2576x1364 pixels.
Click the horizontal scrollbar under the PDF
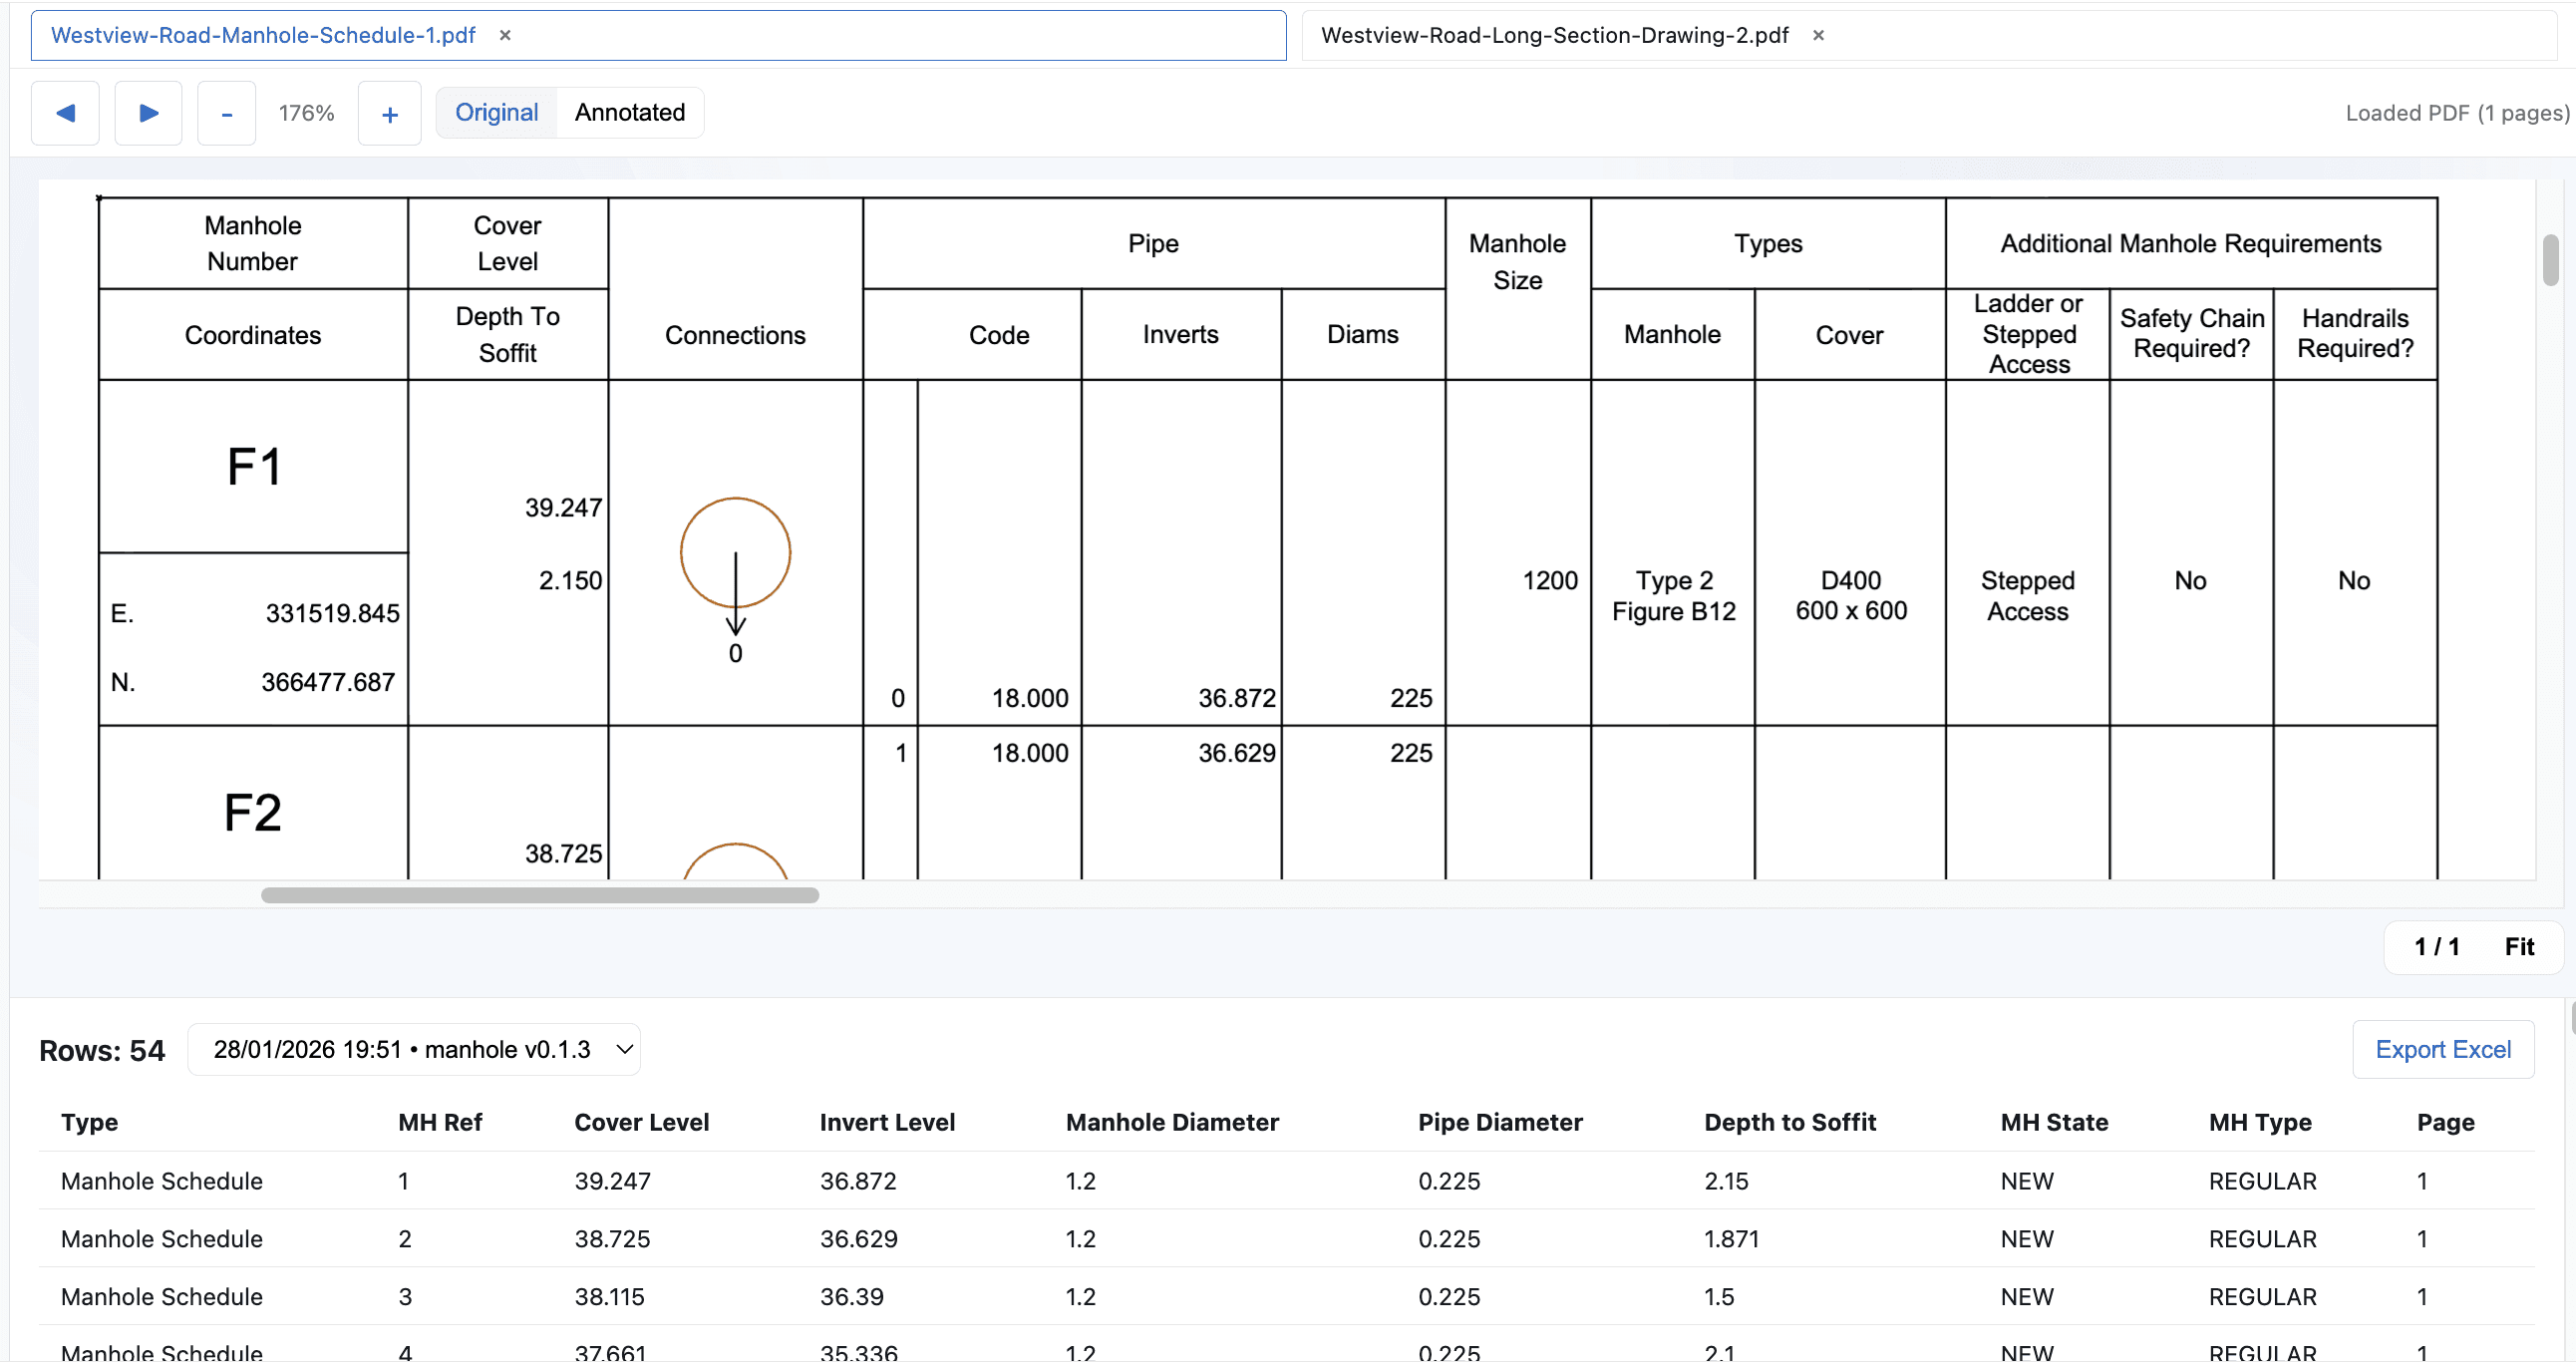coord(540,895)
